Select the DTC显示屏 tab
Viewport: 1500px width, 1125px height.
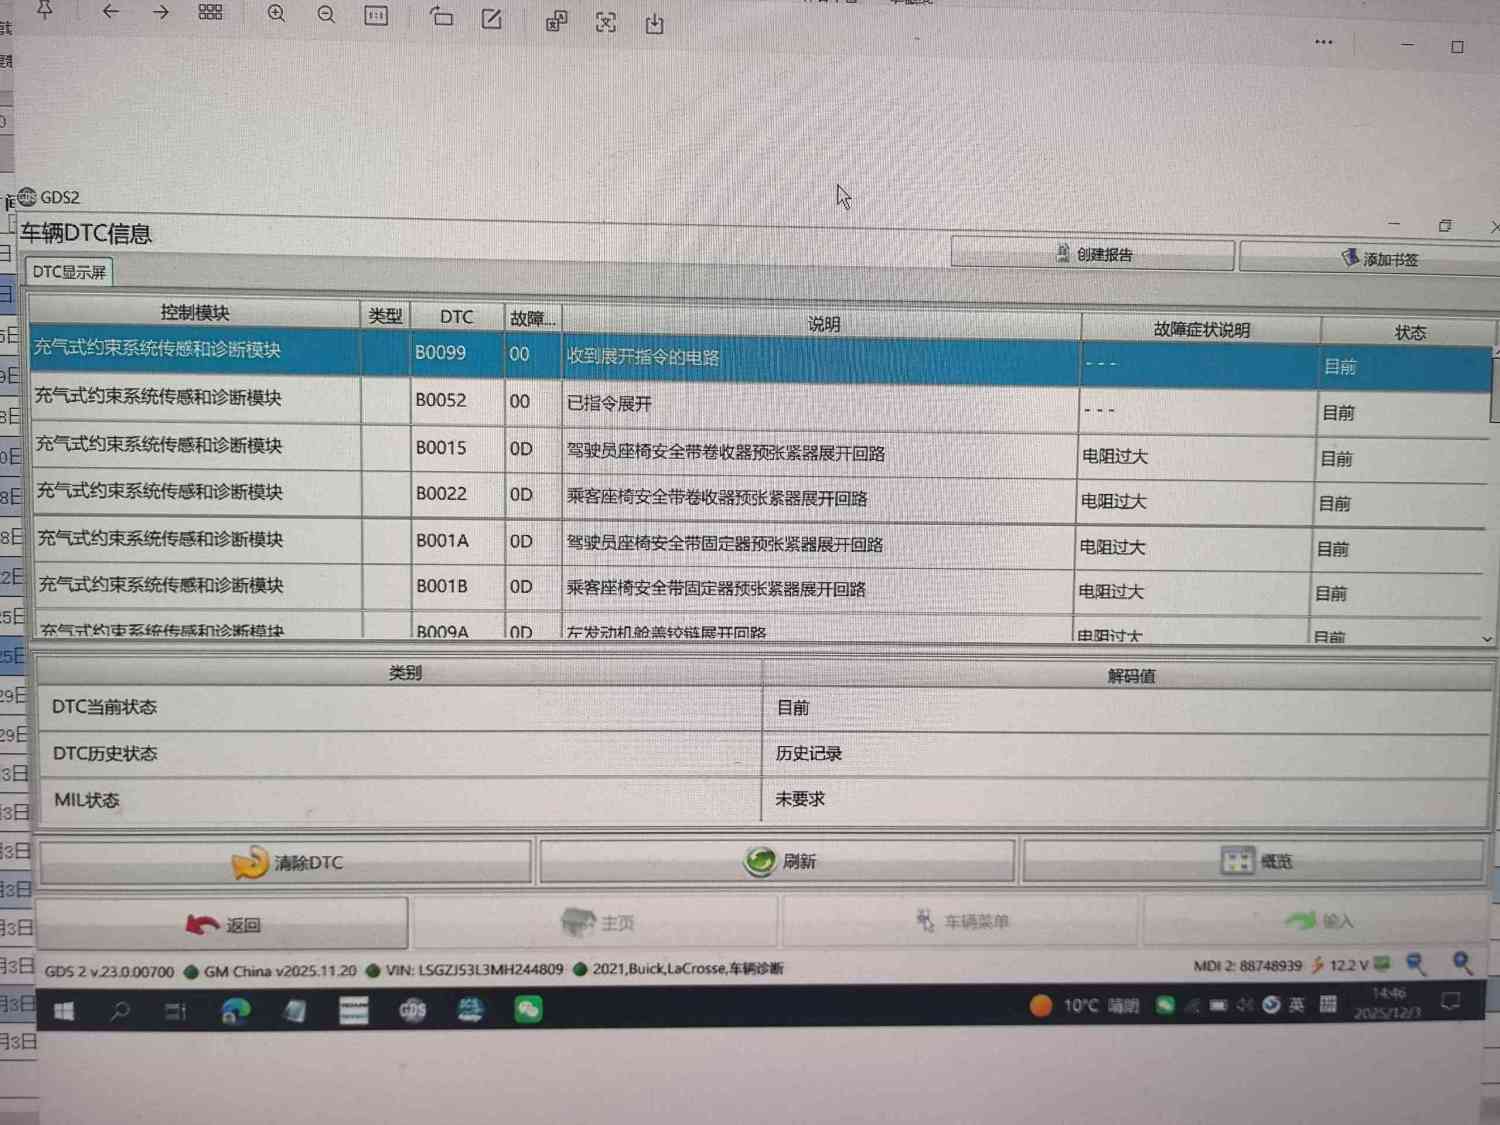pyautogui.click(x=69, y=272)
